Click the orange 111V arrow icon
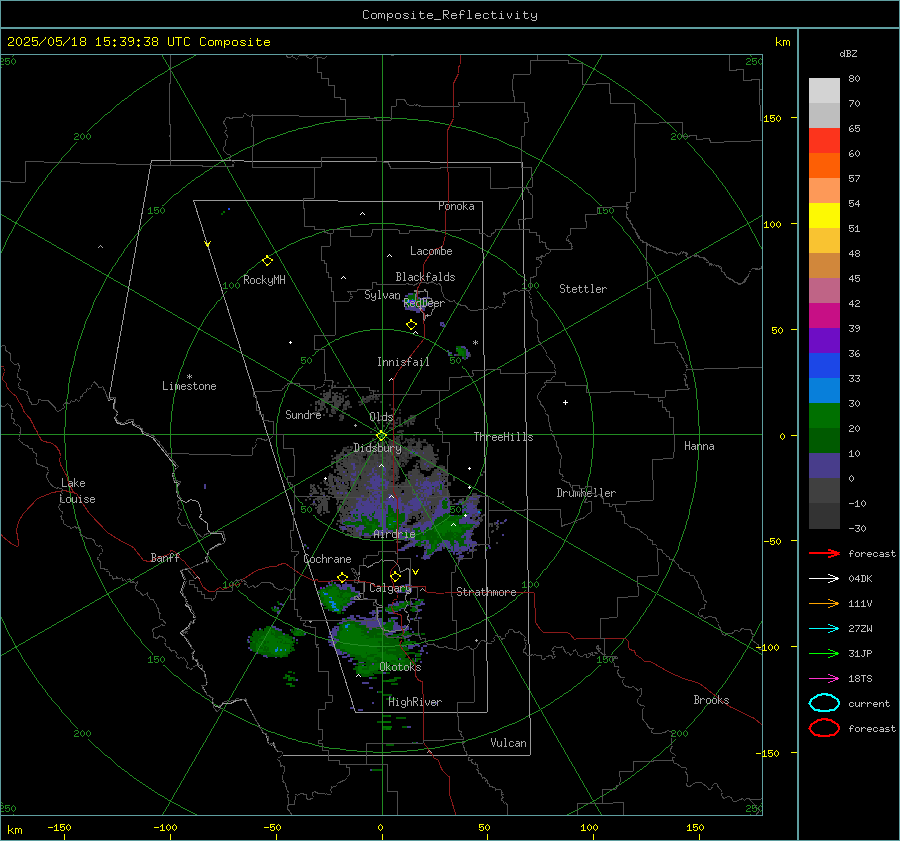 [x=824, y=603]
